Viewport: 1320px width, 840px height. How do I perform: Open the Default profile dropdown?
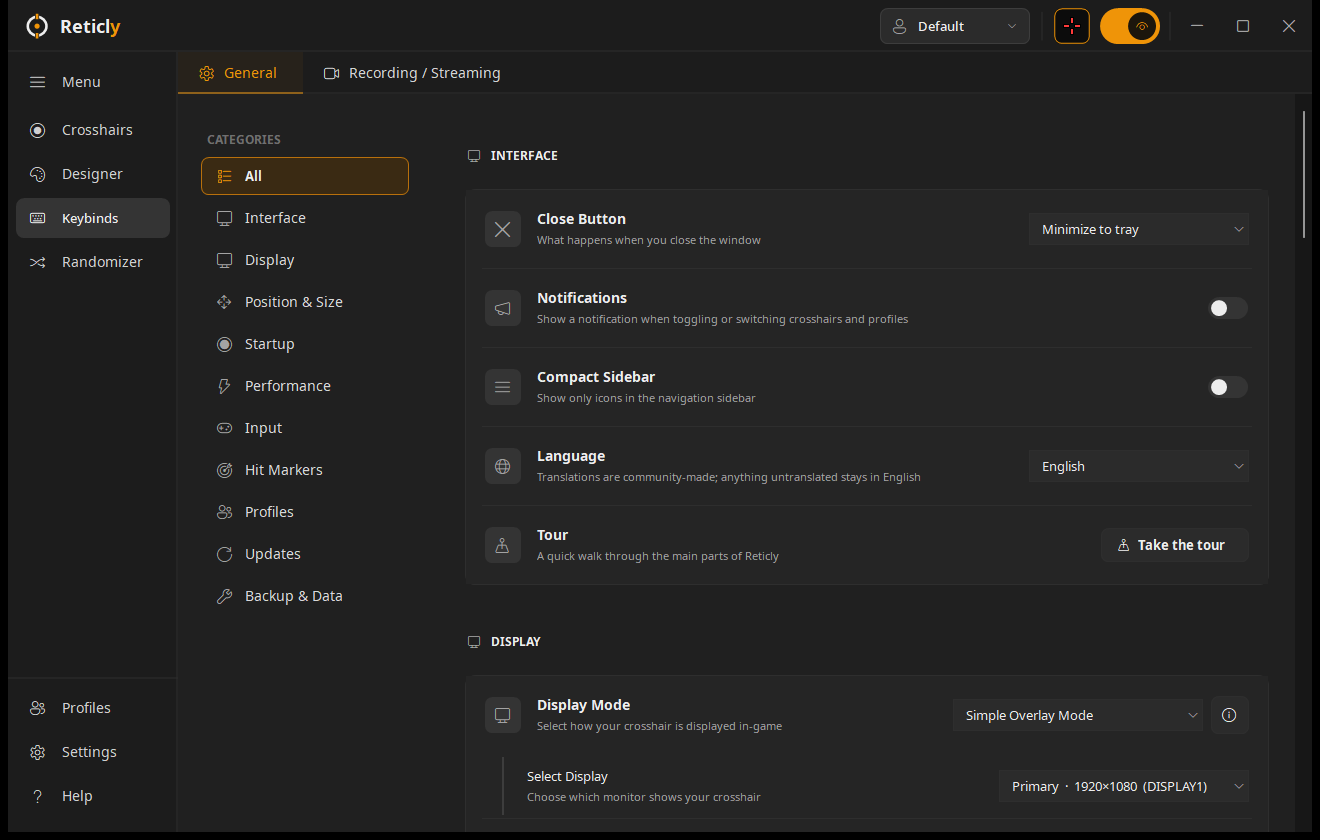click(x=955, y=26)
